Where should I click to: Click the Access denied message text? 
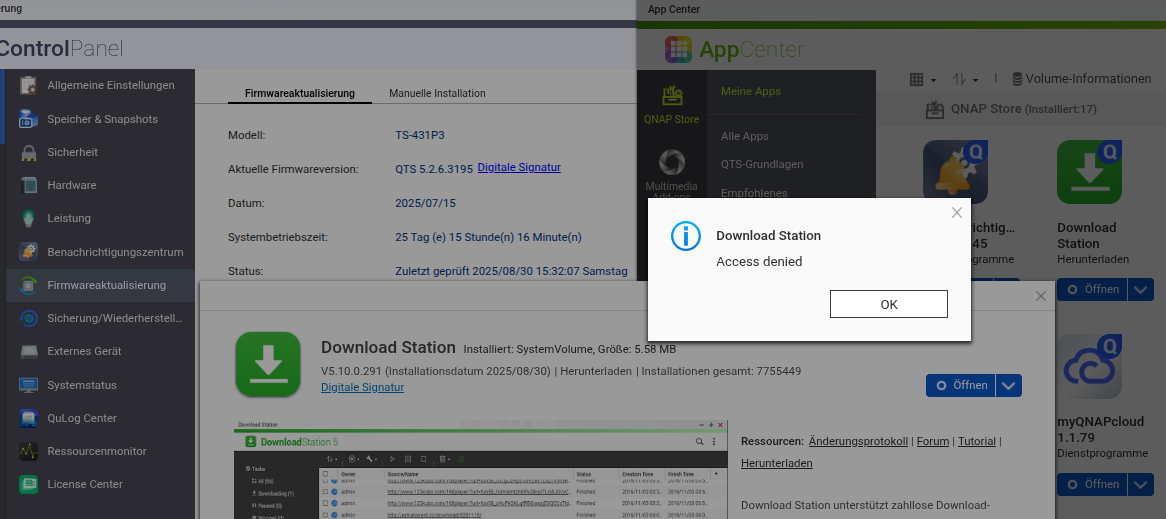pos(759,262)
